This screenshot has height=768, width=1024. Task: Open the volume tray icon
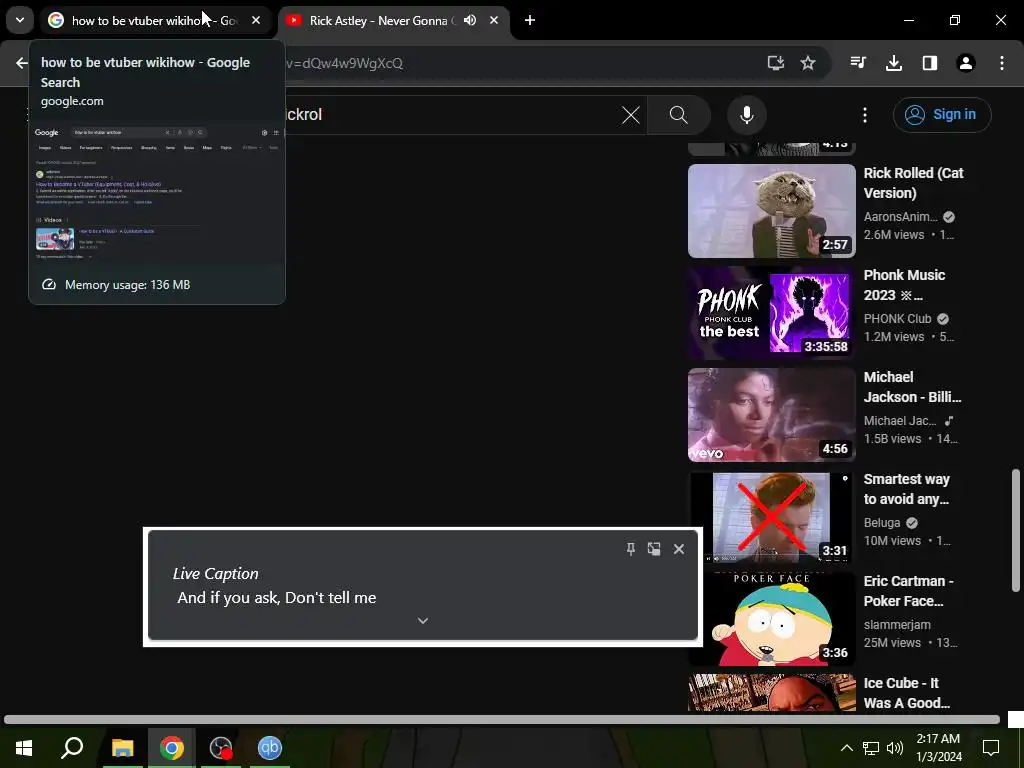click(895, 748)
